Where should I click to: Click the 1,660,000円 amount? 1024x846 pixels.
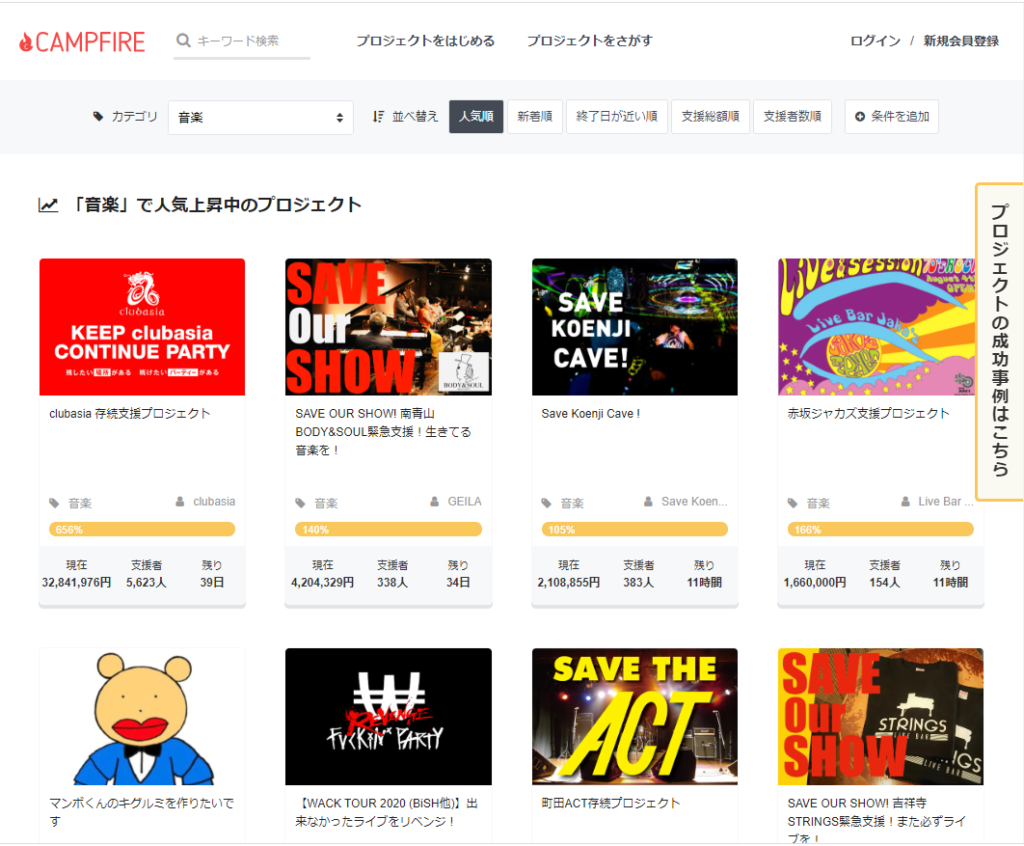pos(814,582)
